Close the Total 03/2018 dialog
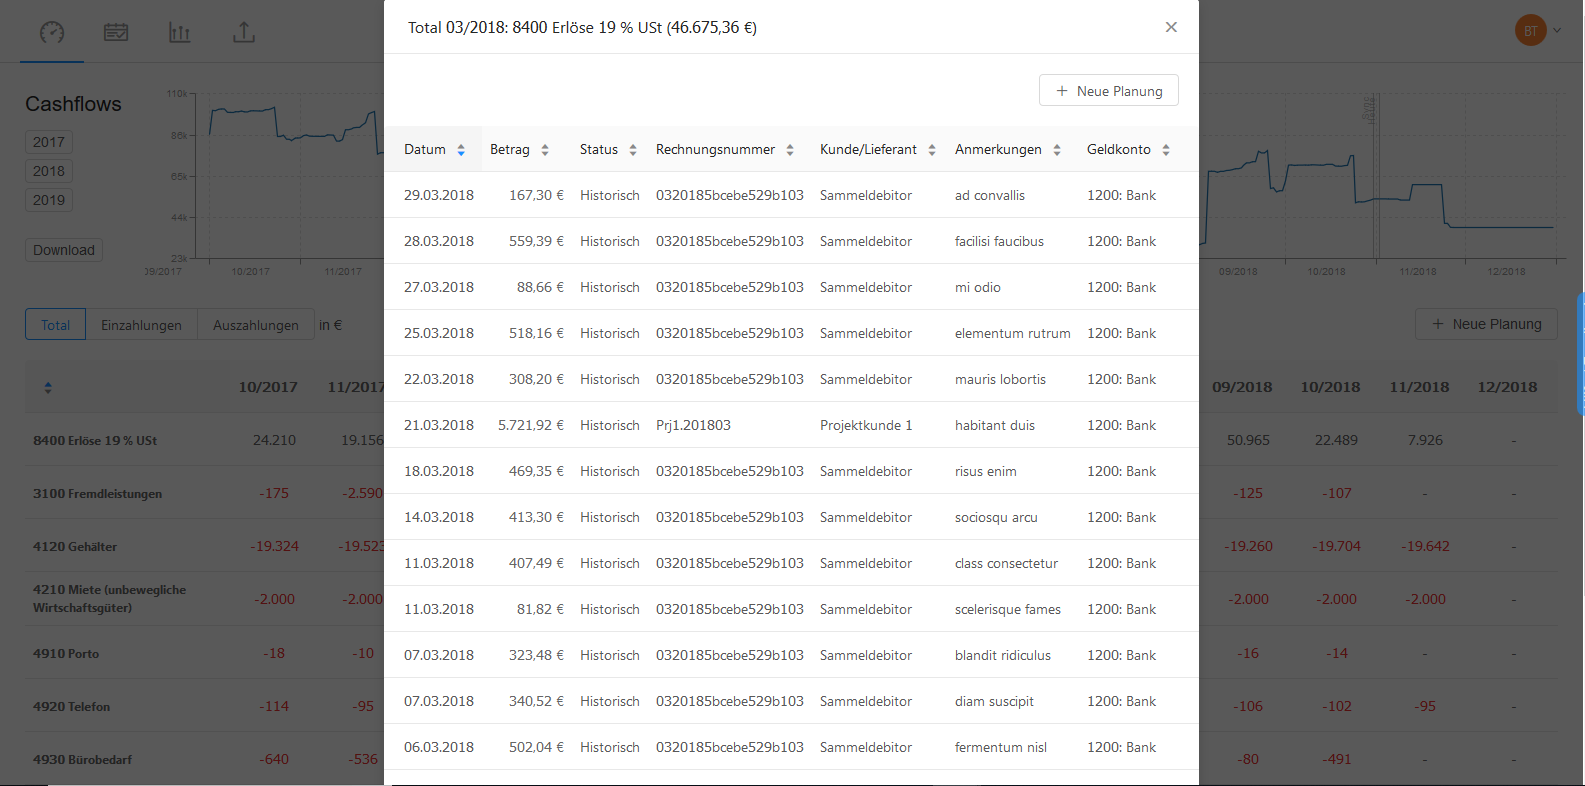The height and width of the screenshot is (786, 1585). pos(1171,27)
